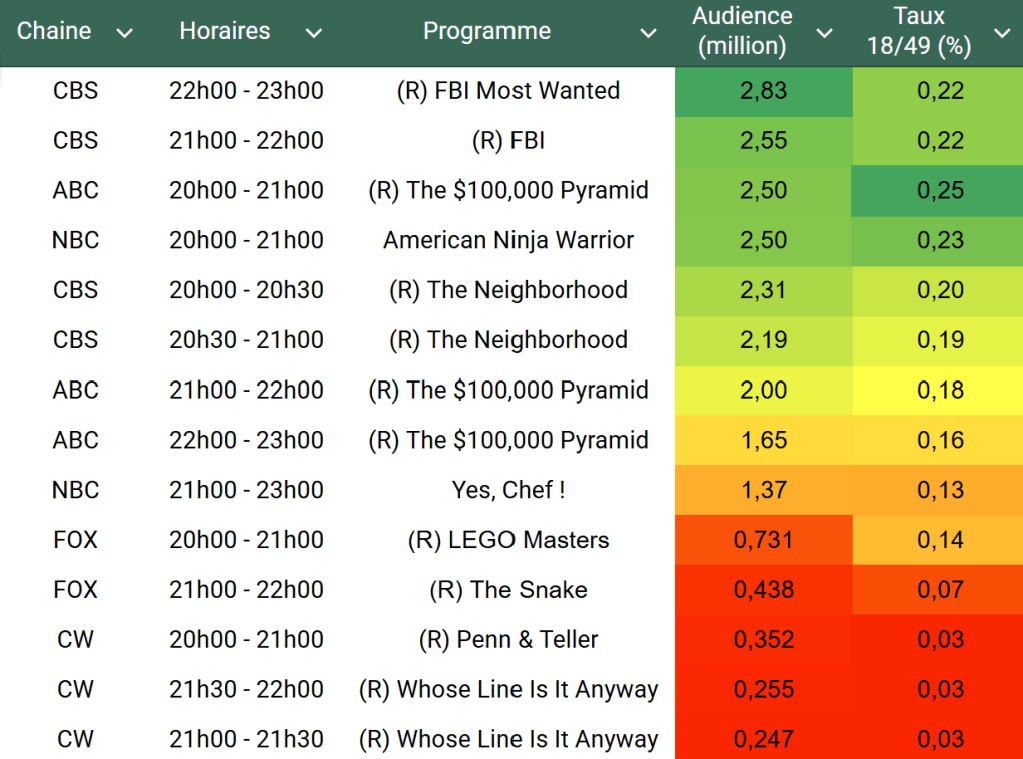This screenshot has width=1023, height=759.
Task: Click the yellow 2,00 audience cell
Action: coord(763,390)
